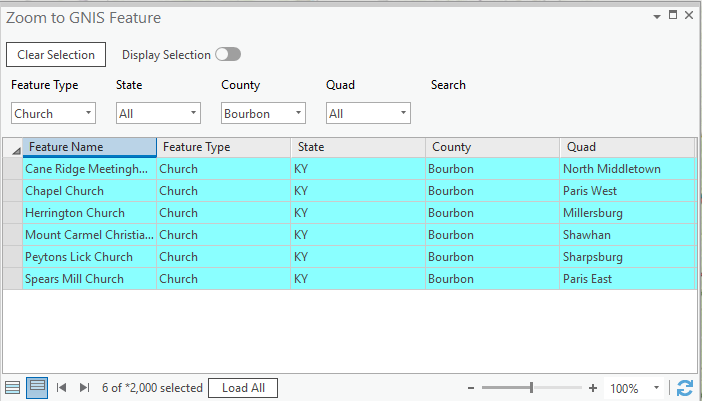The image size is (702, 401).
Task: Open the zoom percentage dropdown
Action: (656, 388)
